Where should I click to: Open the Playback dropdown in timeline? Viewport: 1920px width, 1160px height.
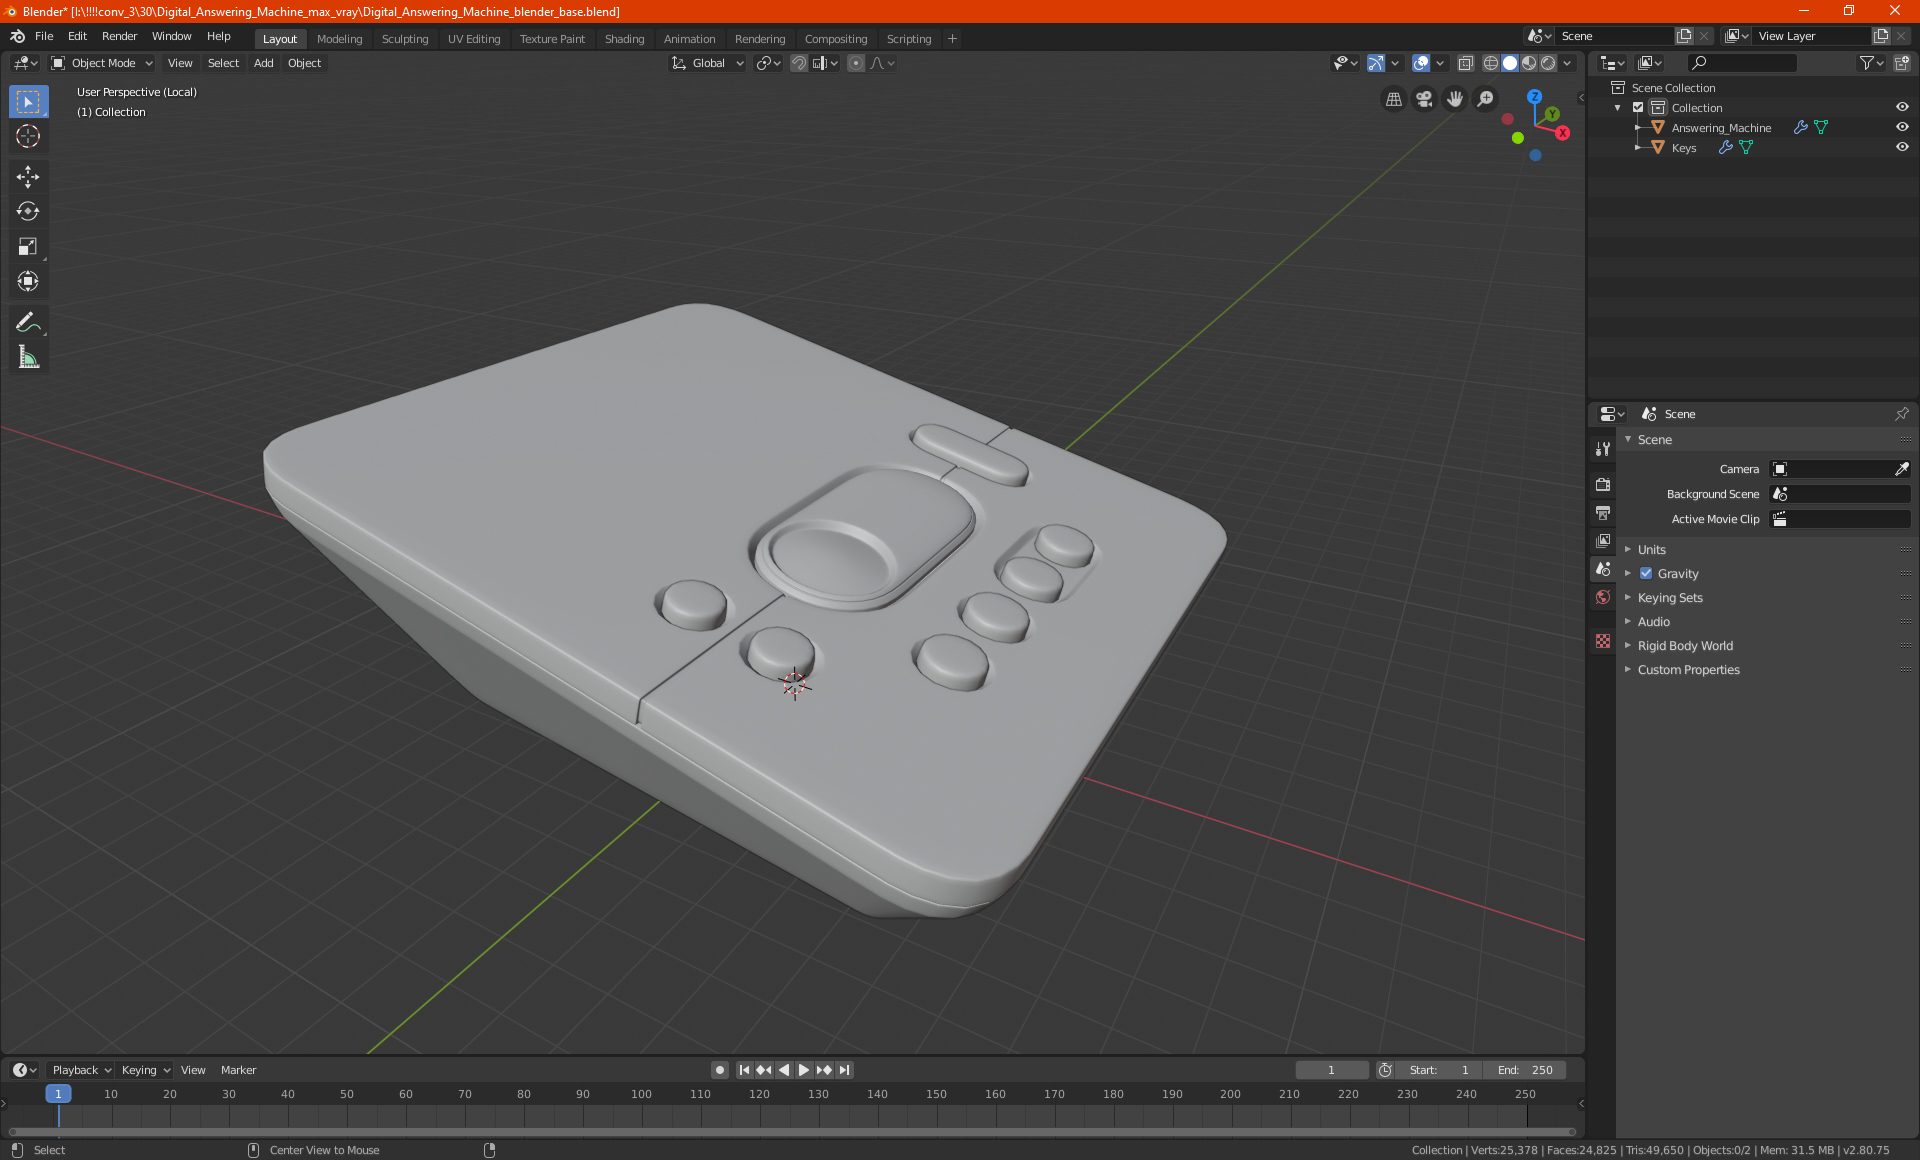pos(81,1070)
